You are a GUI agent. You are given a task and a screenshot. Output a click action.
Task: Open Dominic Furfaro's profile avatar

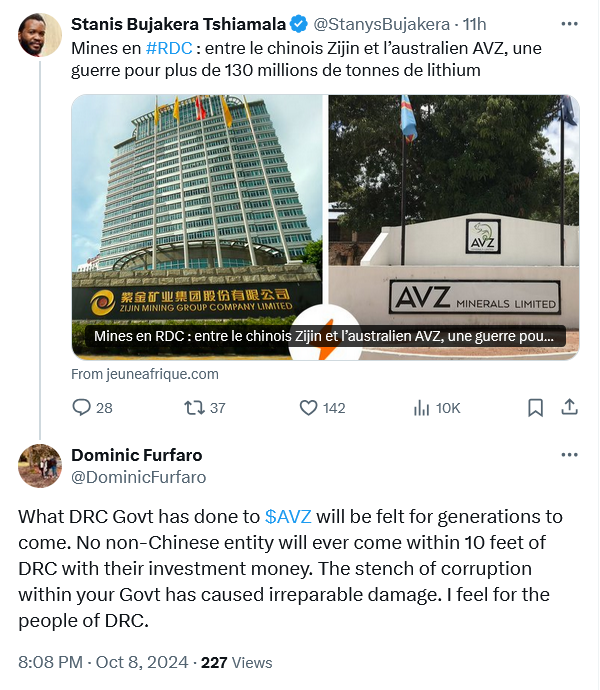coord(40,466)
